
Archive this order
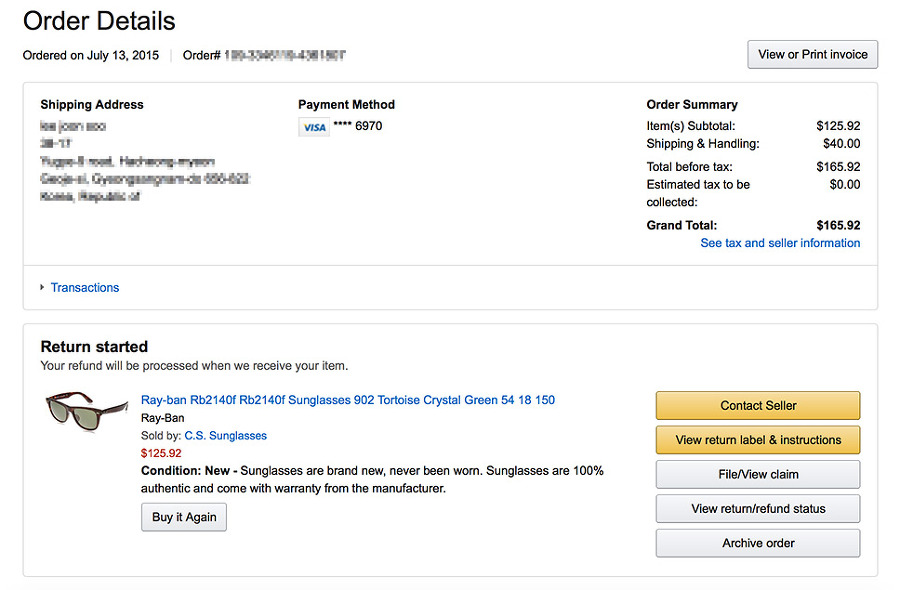[x=758, y=543]
